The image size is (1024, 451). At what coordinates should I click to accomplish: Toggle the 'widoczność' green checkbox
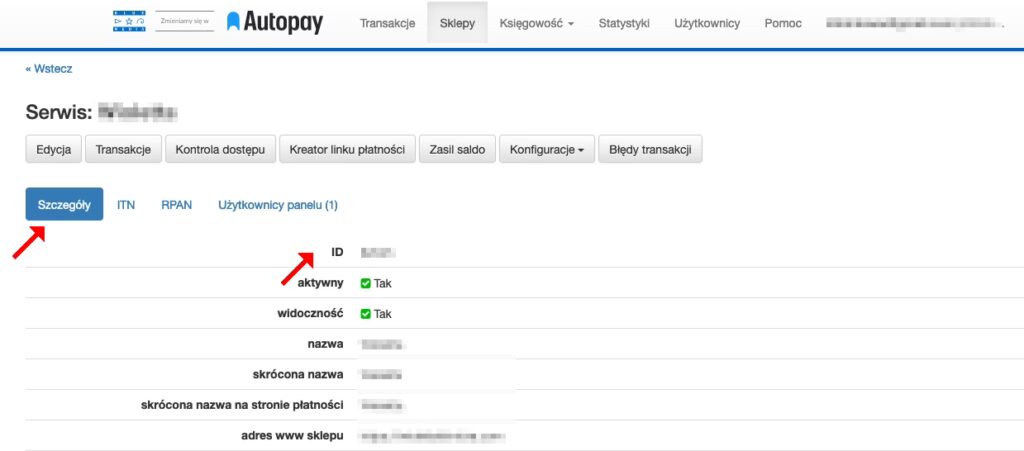(366, 313)
